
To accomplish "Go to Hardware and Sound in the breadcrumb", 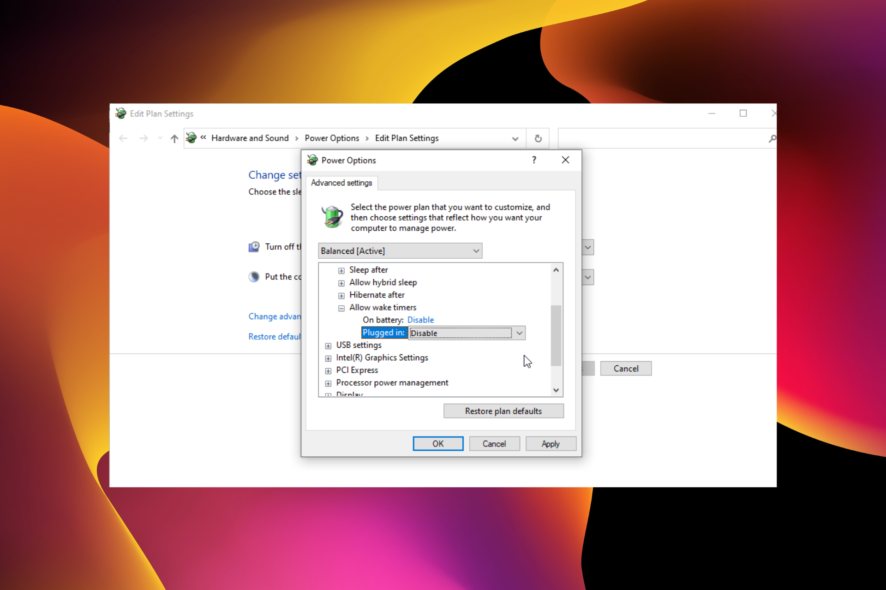I will [x=250, y=138].
